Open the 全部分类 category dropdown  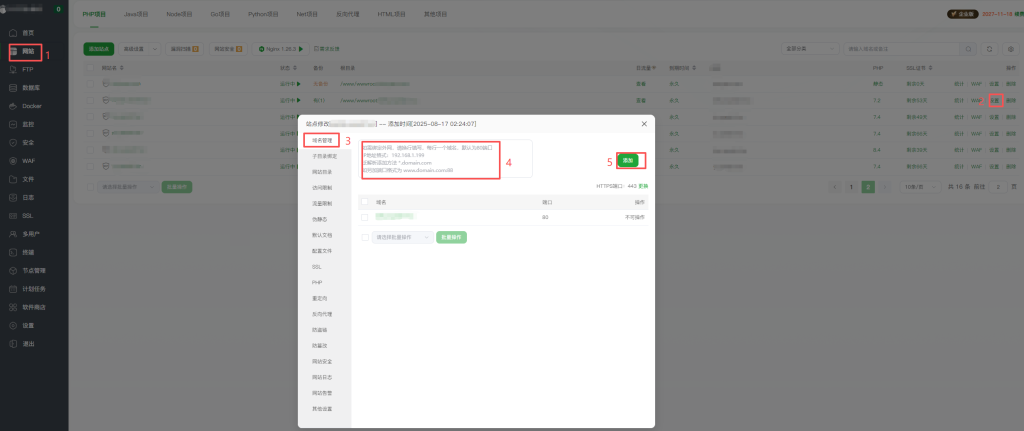tap(808, 48)
